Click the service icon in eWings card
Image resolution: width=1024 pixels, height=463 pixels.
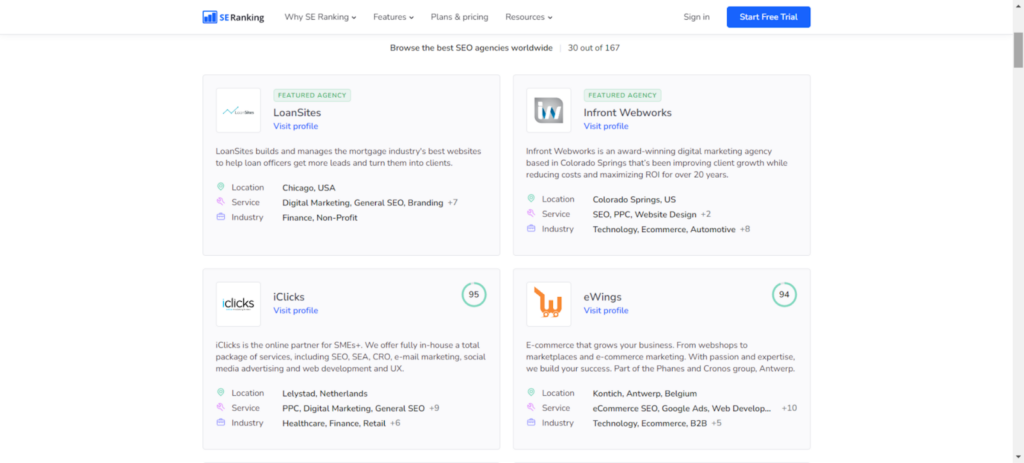pos(531,408)
